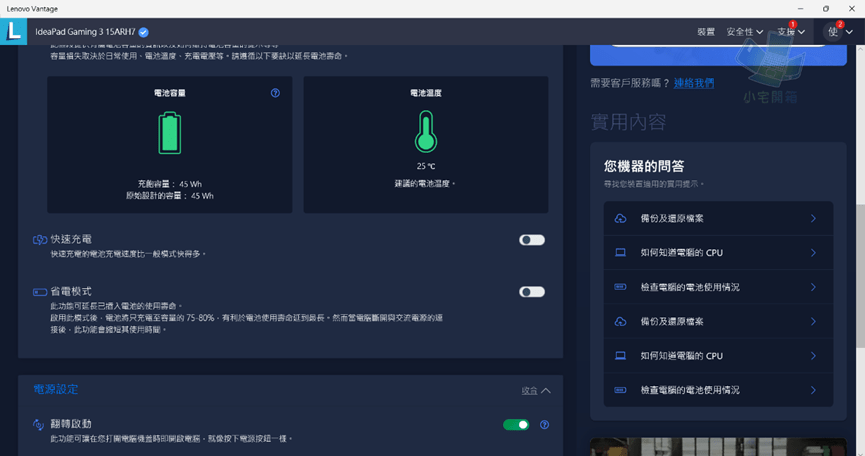Expand the 支援 dropdown menu
Screen dimensions: 865x456
791,32
